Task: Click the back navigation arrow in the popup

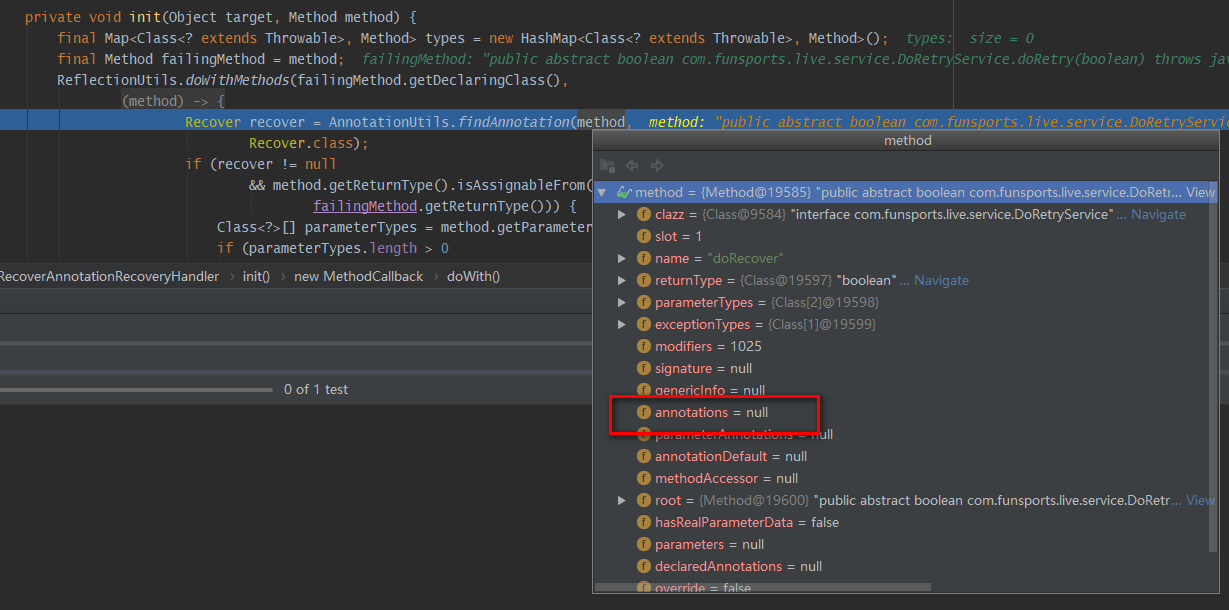Action: click(631, 165)
